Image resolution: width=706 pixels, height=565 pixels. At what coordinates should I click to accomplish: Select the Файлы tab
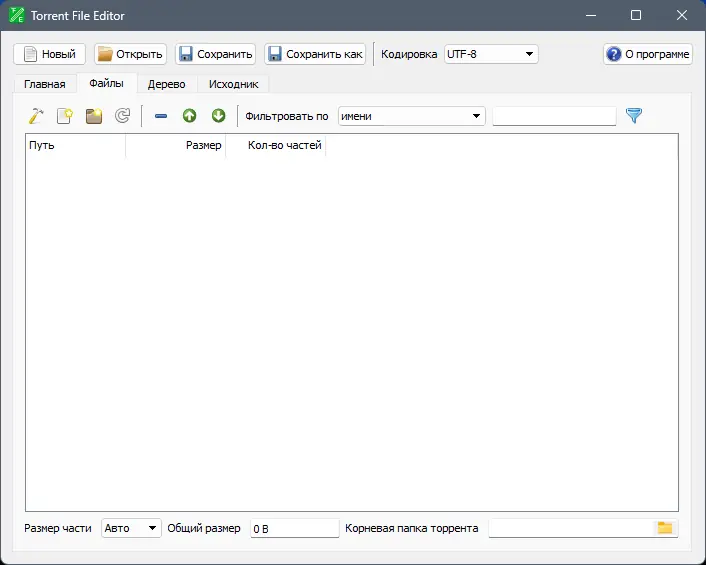click(106, 83)
